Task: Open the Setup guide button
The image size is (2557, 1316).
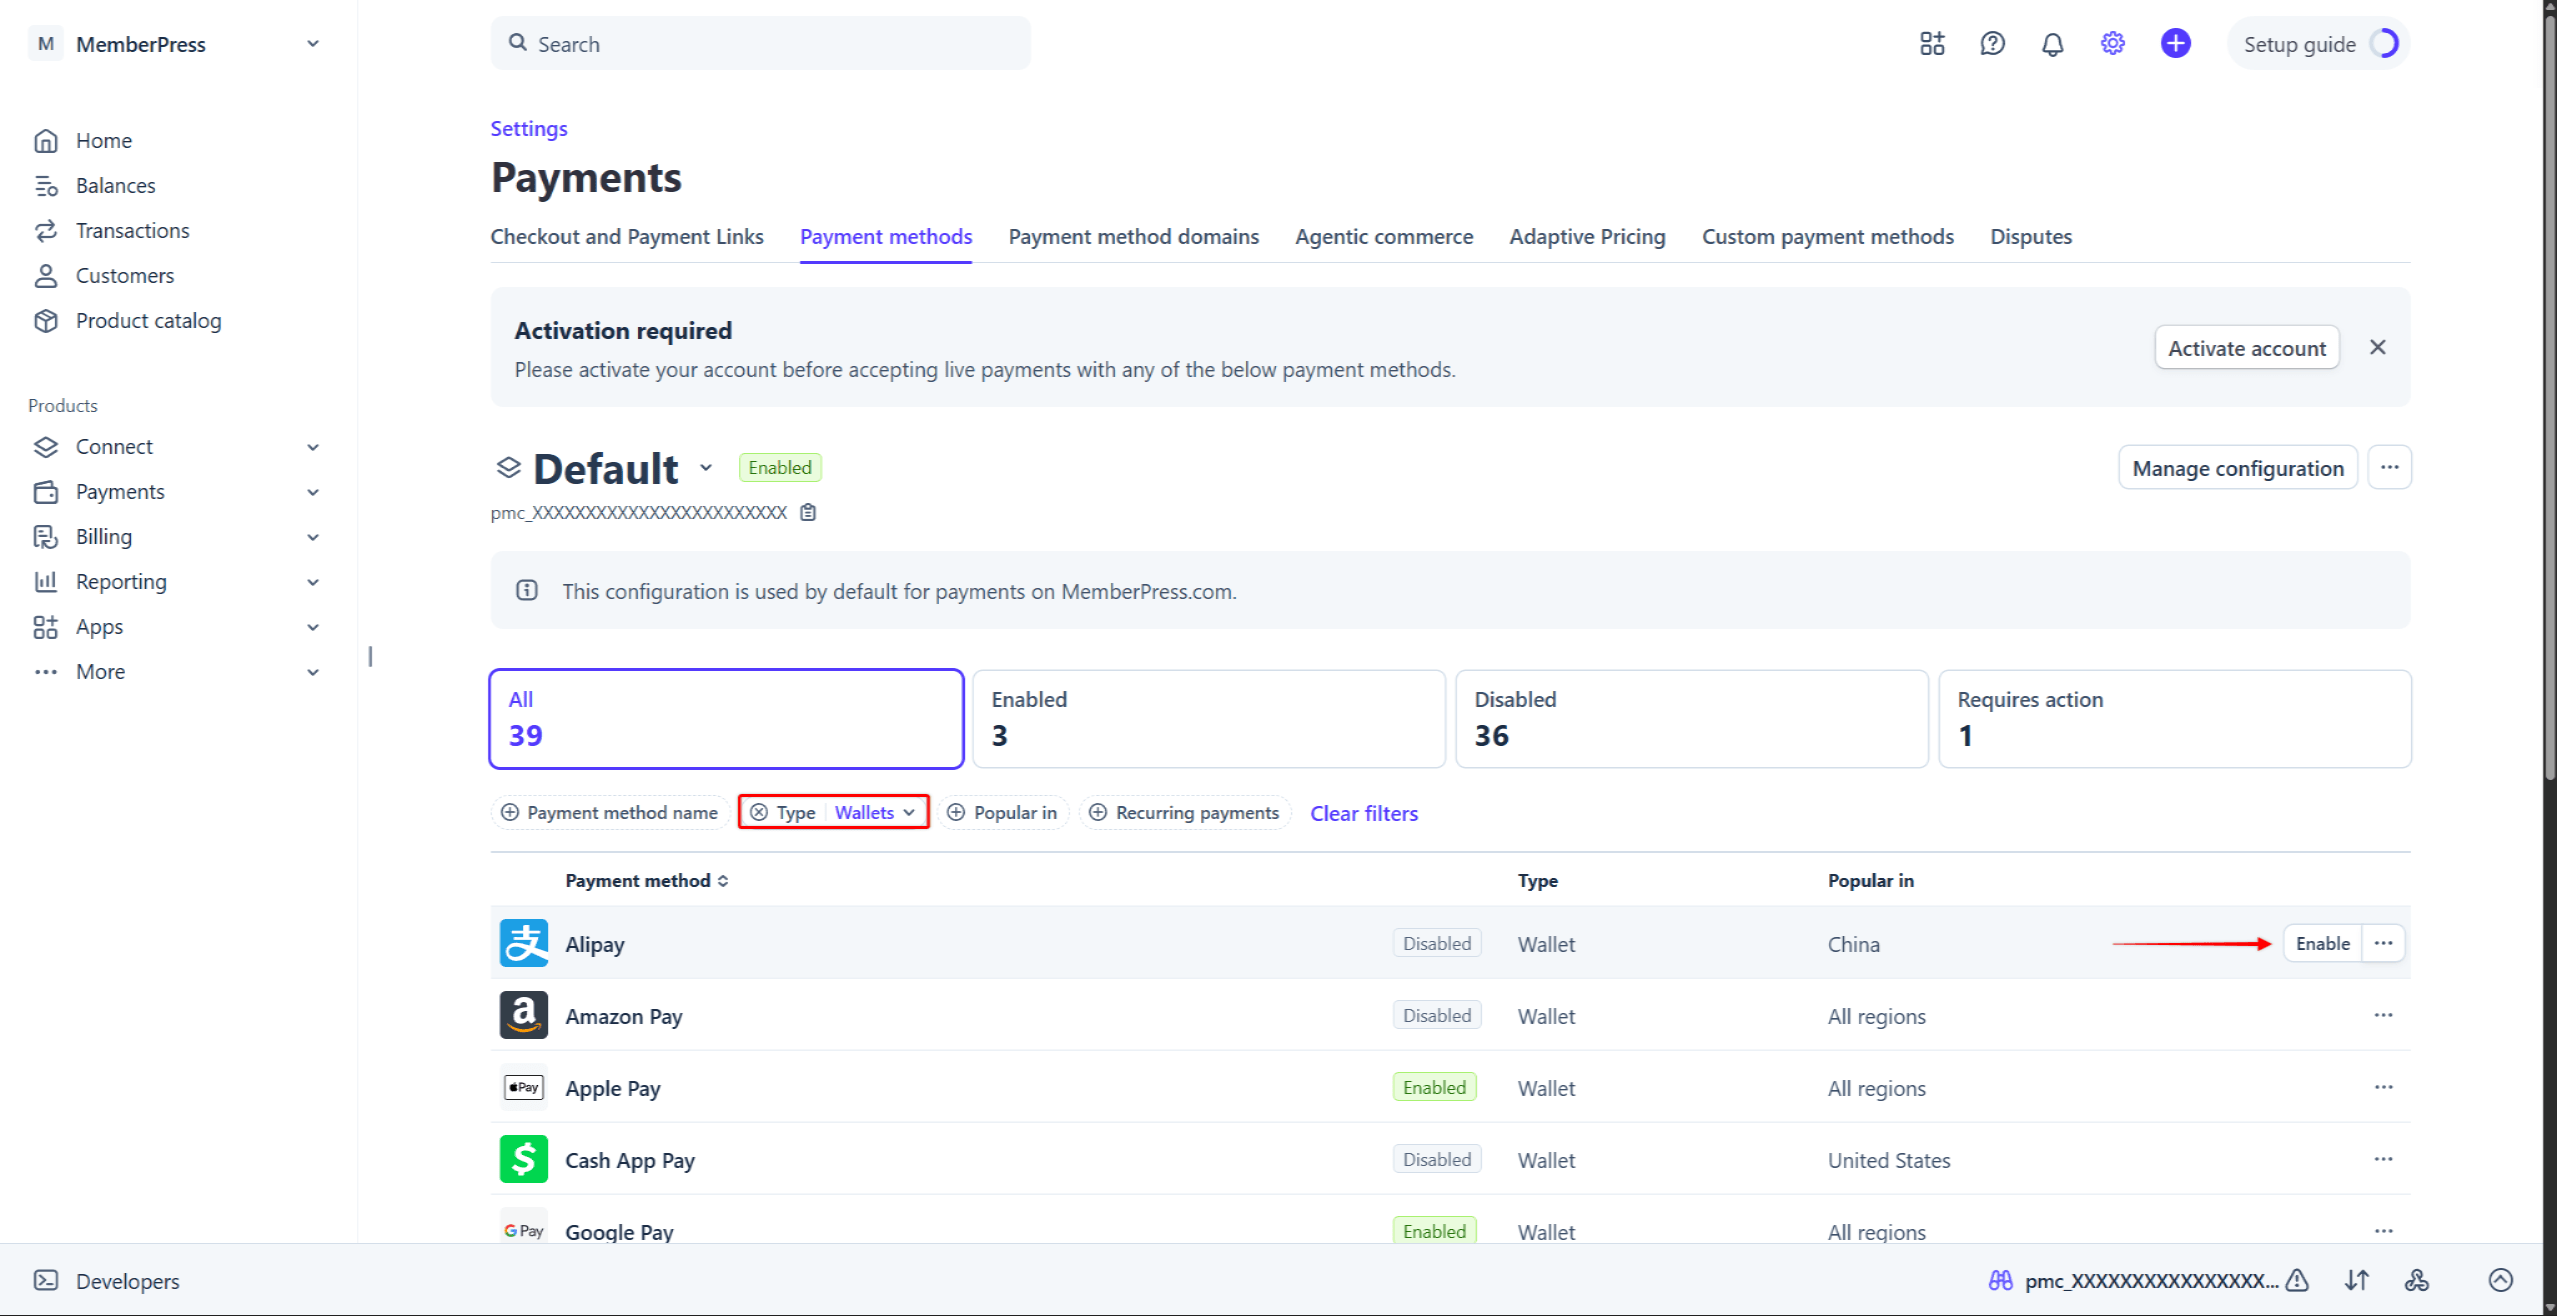Action: pyautogui.click(x=2318, y=44)
